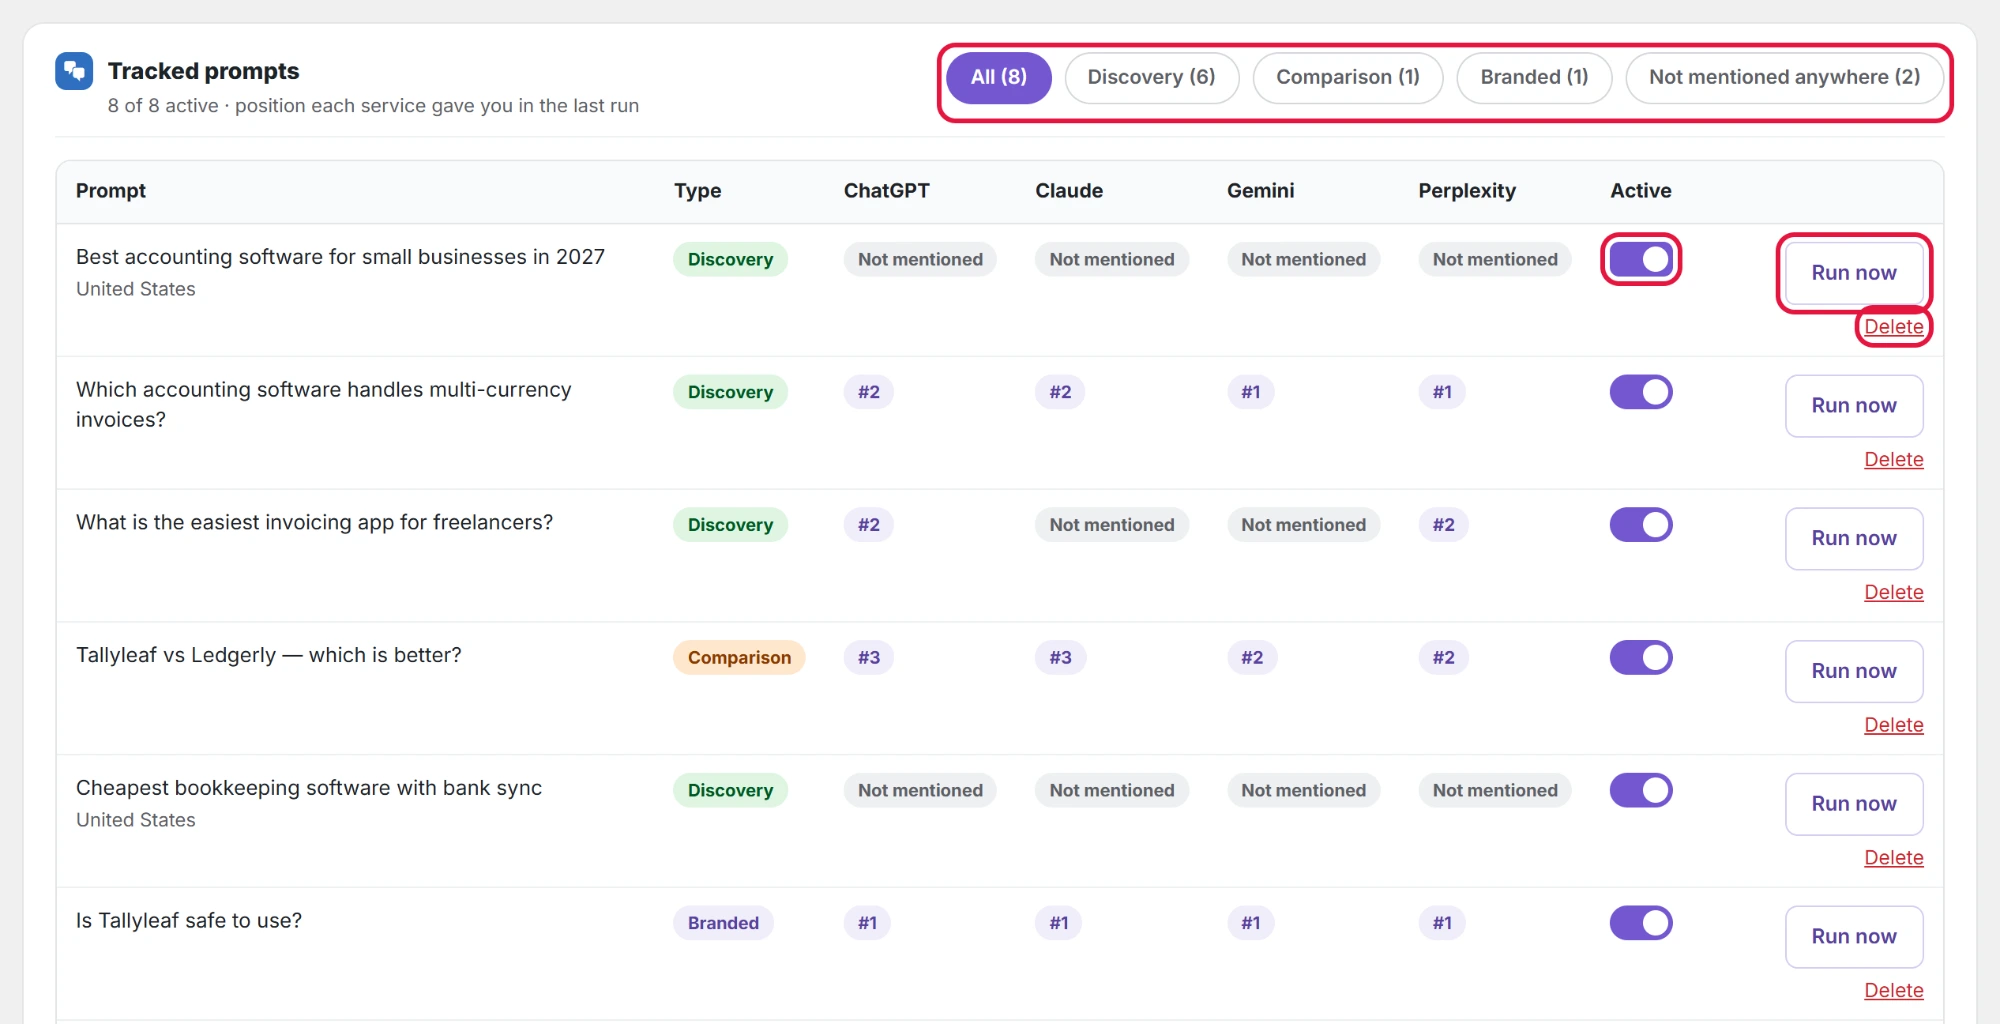Click Claude Not mentioned for easiest invoicing app

[1112, 525]
